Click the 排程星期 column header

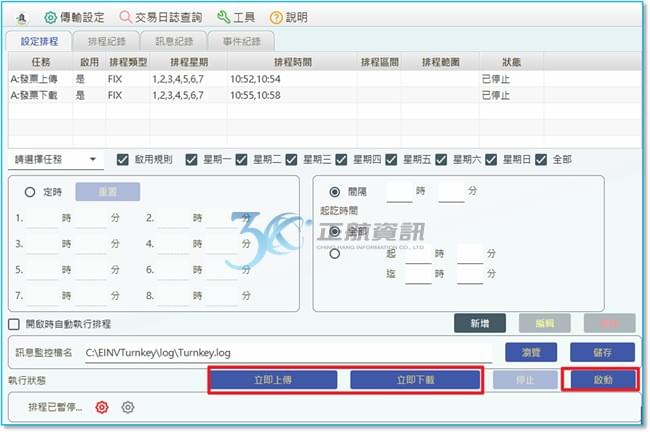(189, 62)
